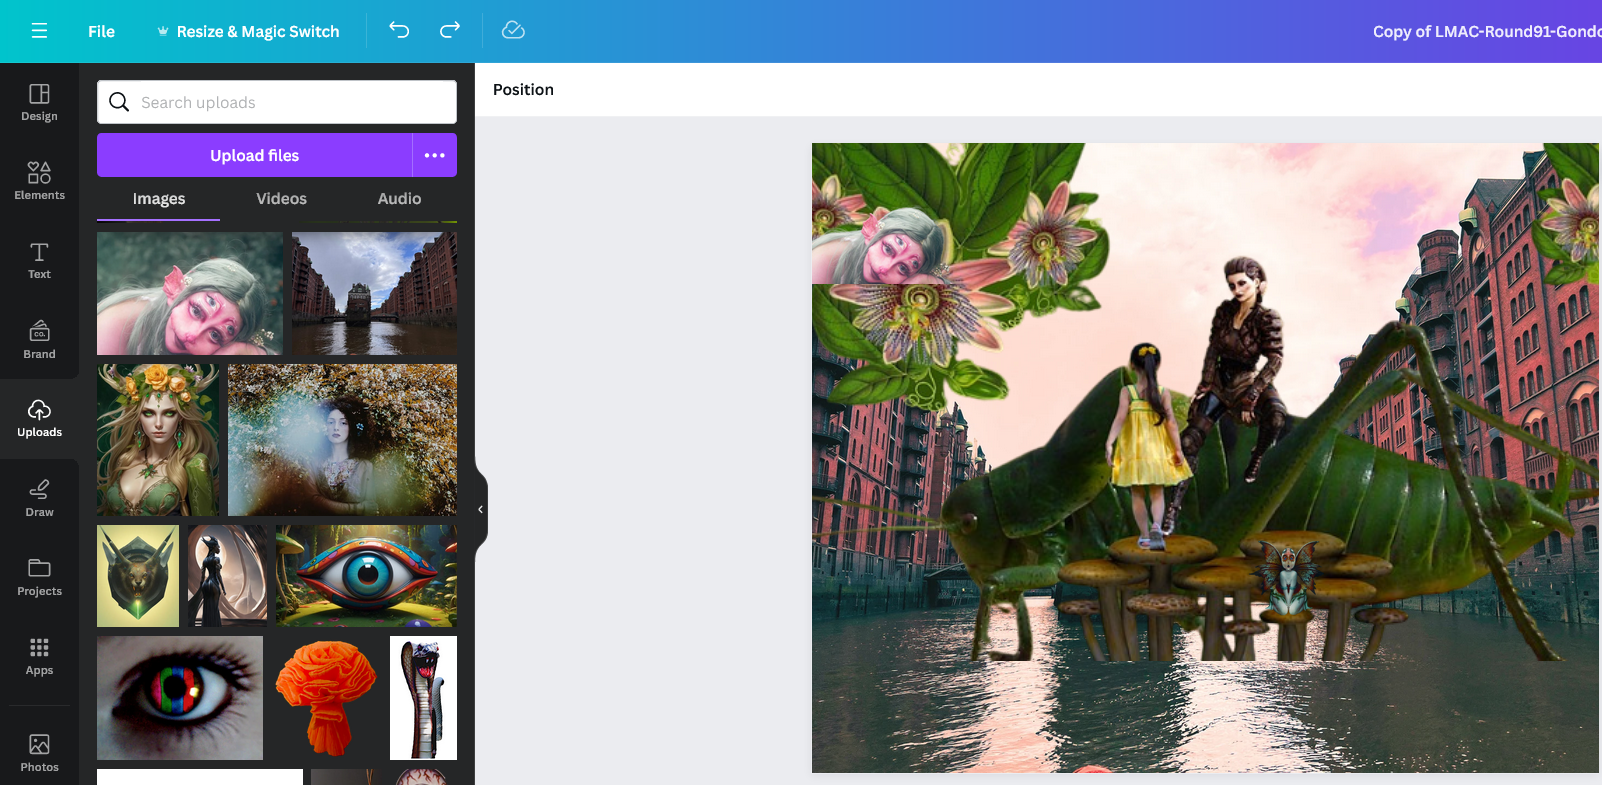Open the File menu
This screenshot has width=1602, height=785.
pyautogui.click(x=101, y=31)
